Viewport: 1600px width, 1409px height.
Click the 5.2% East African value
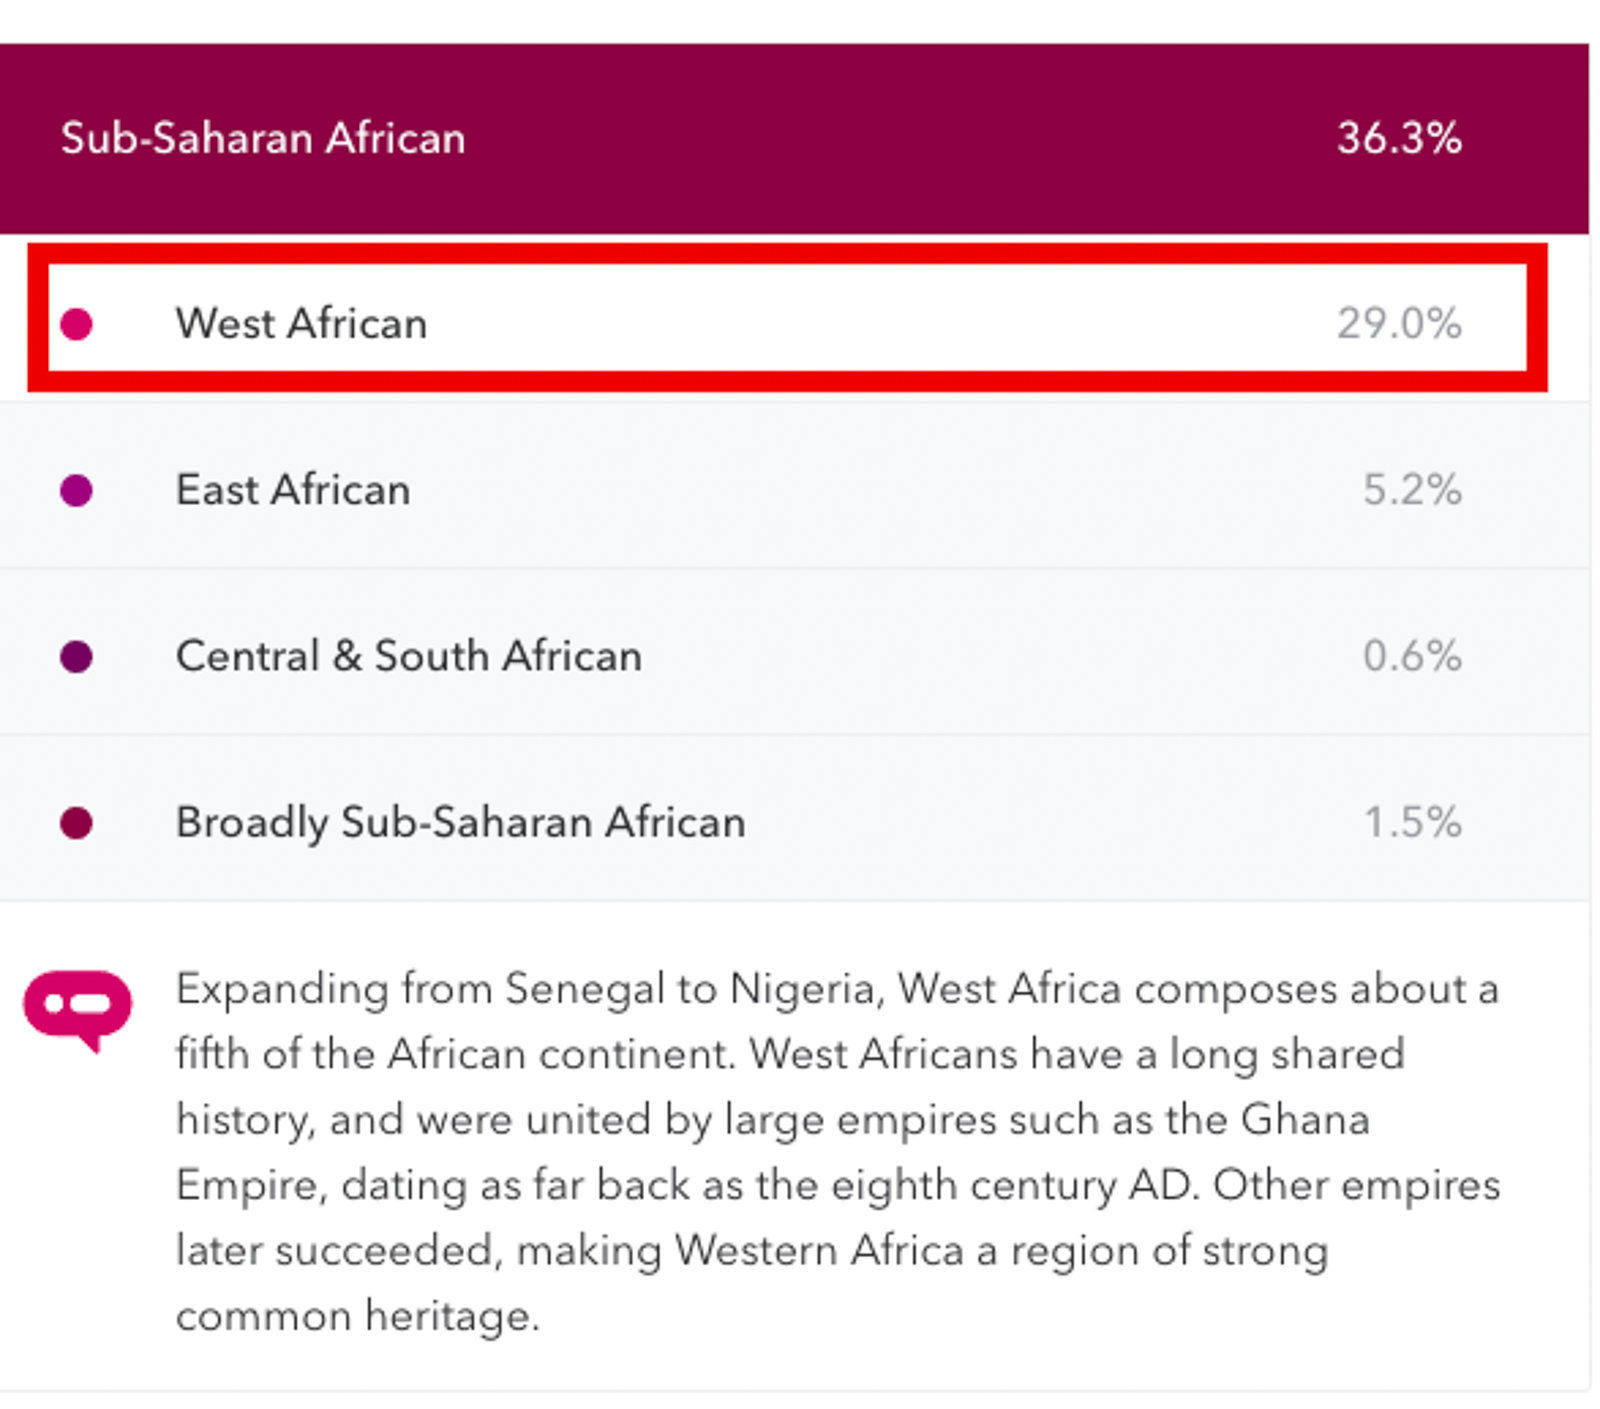[1412, 490]
